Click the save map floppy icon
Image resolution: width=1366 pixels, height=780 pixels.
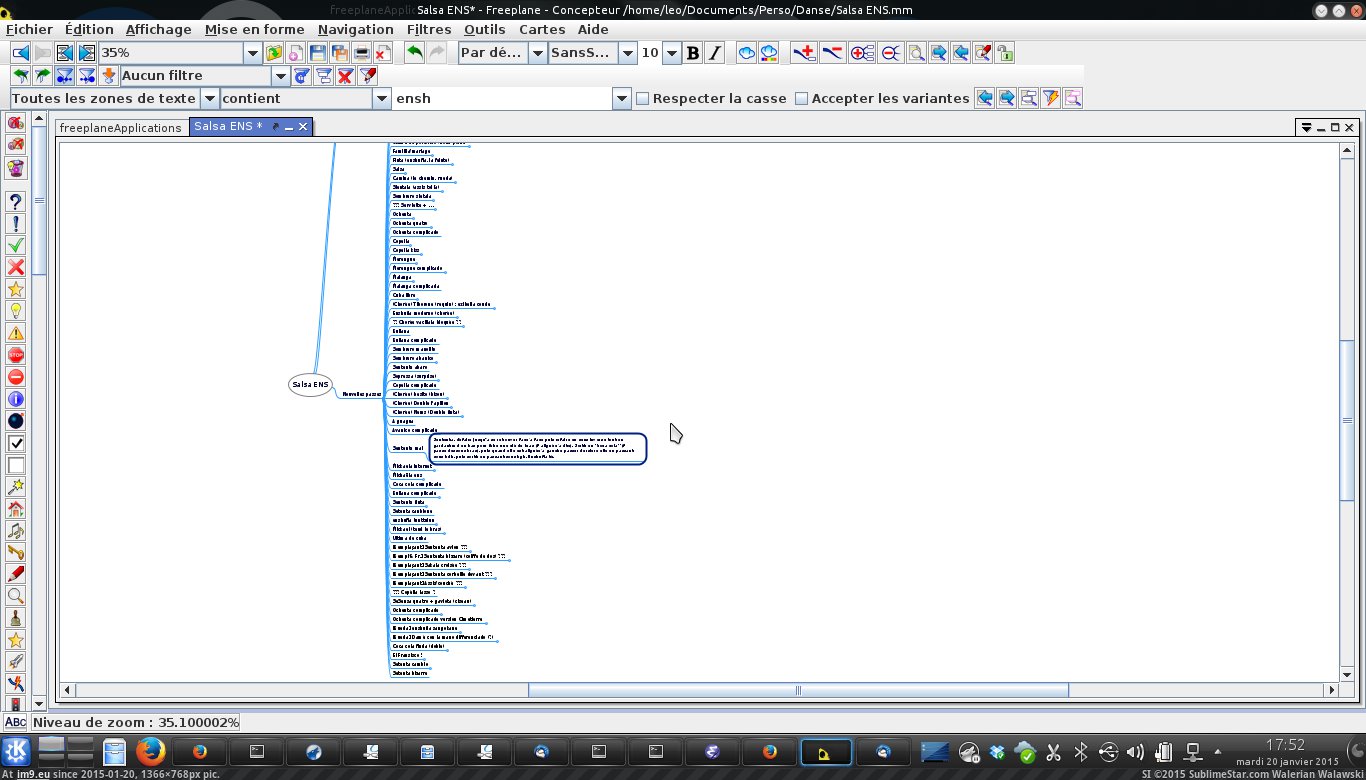[318, 53]
